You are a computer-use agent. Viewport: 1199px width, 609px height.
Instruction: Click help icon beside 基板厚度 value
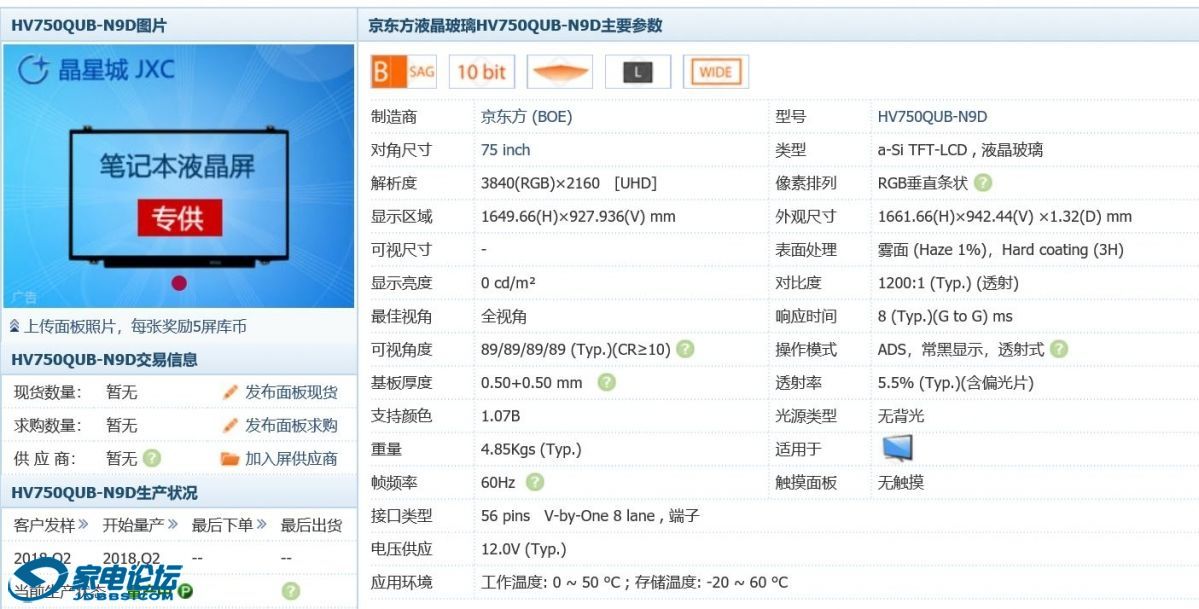point(607,382)
